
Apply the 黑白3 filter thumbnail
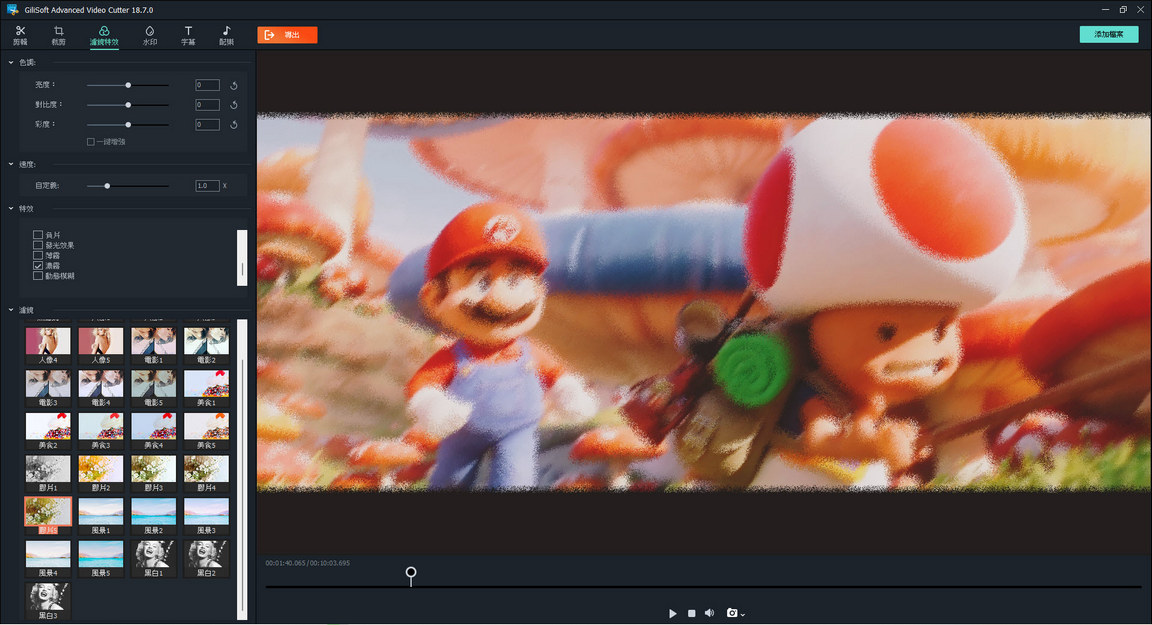click(48, 601)
